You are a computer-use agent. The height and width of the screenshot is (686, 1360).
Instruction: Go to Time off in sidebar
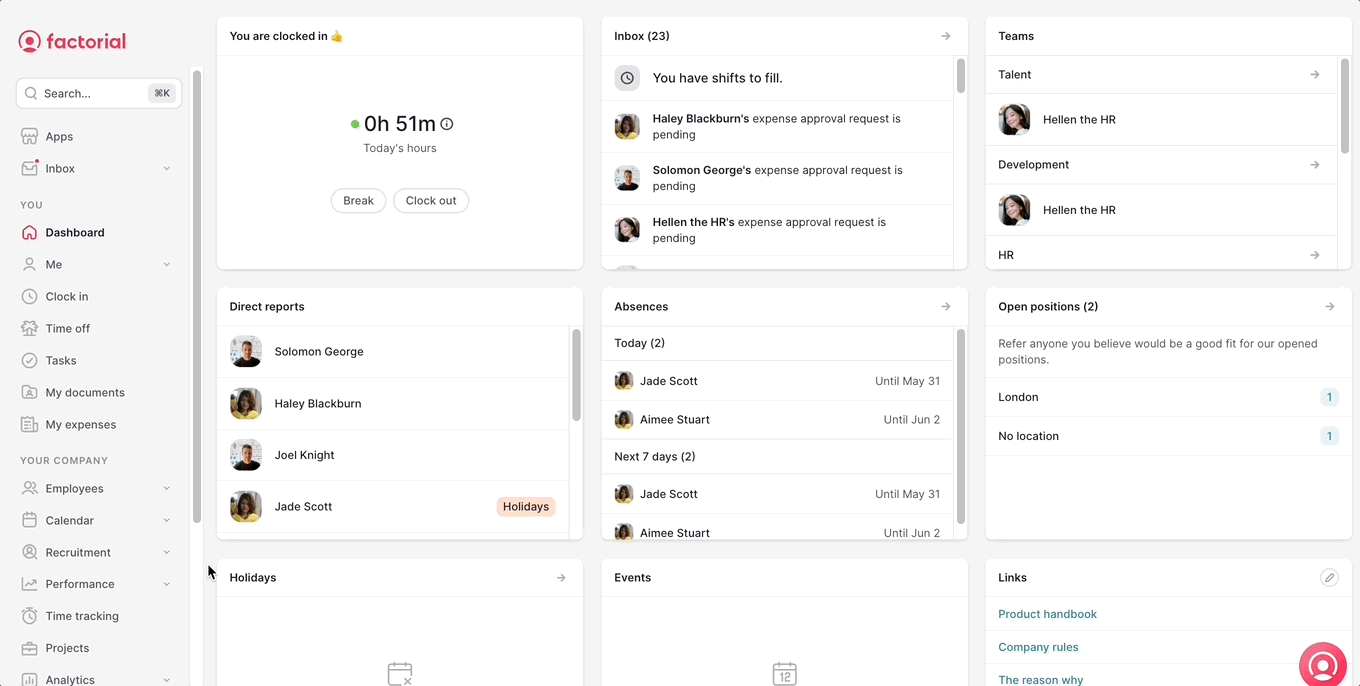coord(67,328)
